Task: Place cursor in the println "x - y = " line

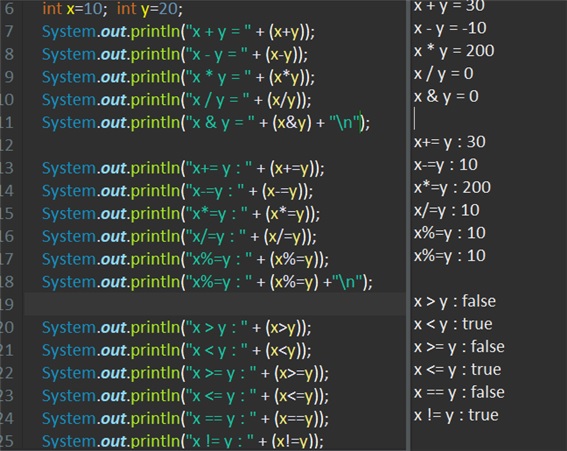Action: [175, 55]
